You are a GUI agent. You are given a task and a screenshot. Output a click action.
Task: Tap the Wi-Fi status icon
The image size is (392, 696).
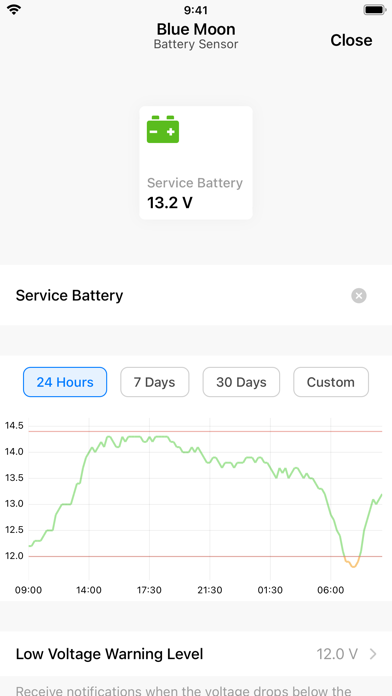(x=15, y=10)
